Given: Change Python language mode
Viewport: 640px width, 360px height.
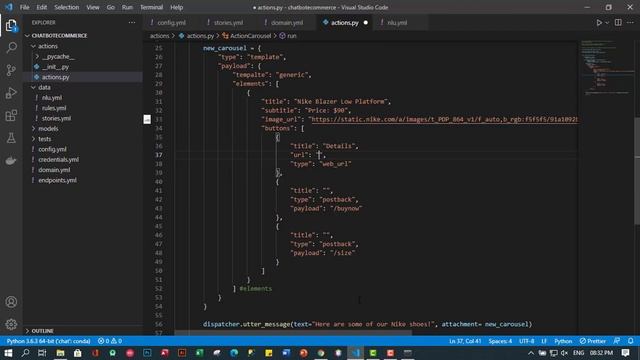Looking at the screenshot, I should click(x=563, y=341).
